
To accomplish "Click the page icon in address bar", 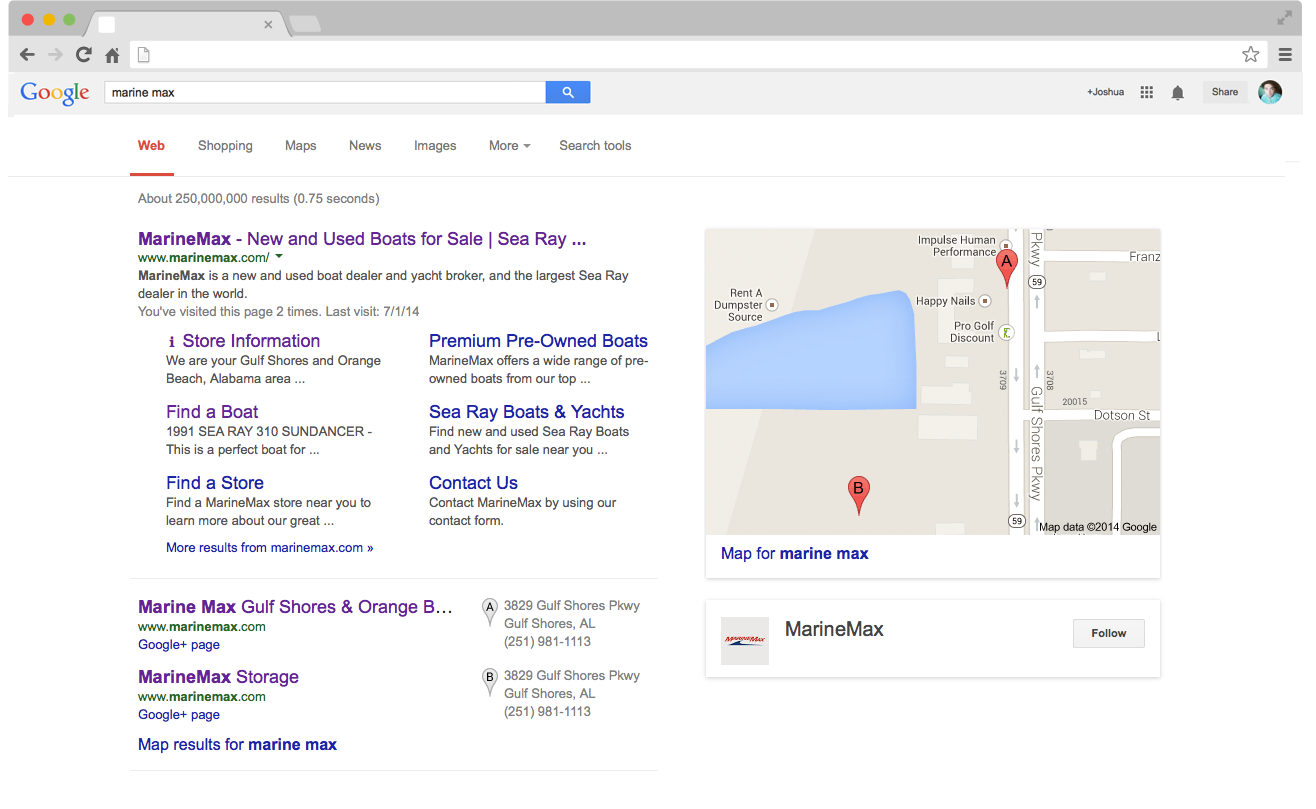I will 143,55.
